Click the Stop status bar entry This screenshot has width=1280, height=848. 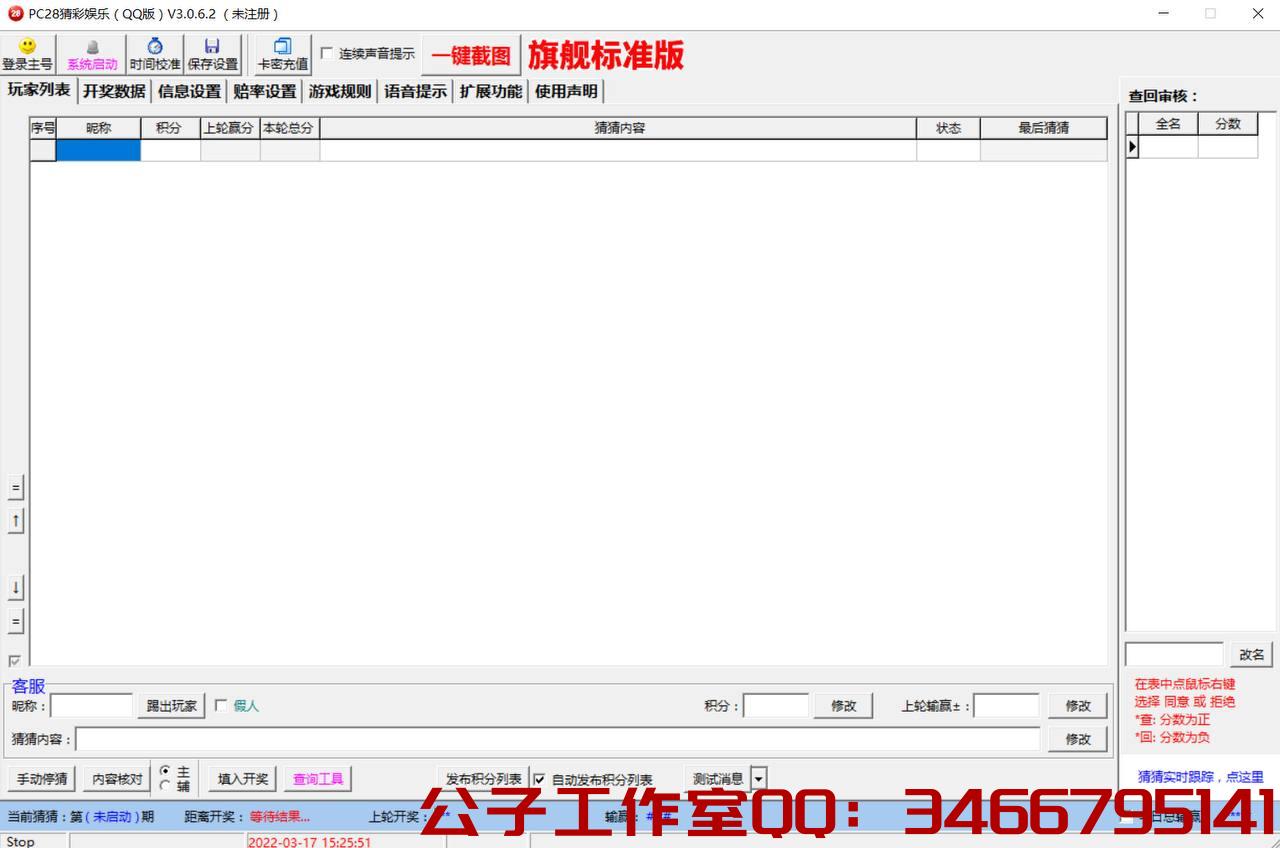coord(20,841)
